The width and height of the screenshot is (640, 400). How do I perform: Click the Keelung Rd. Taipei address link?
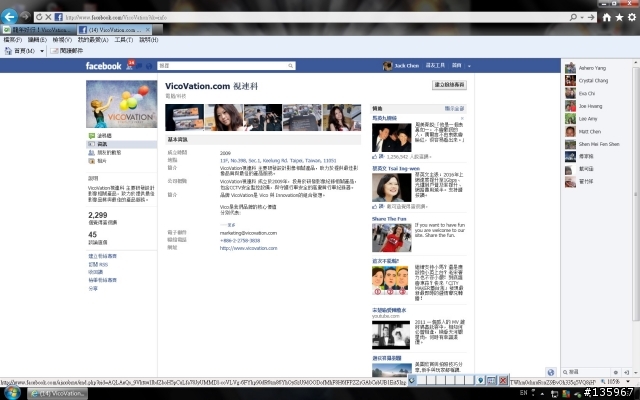pyautogui.click(x=278, y=161)
